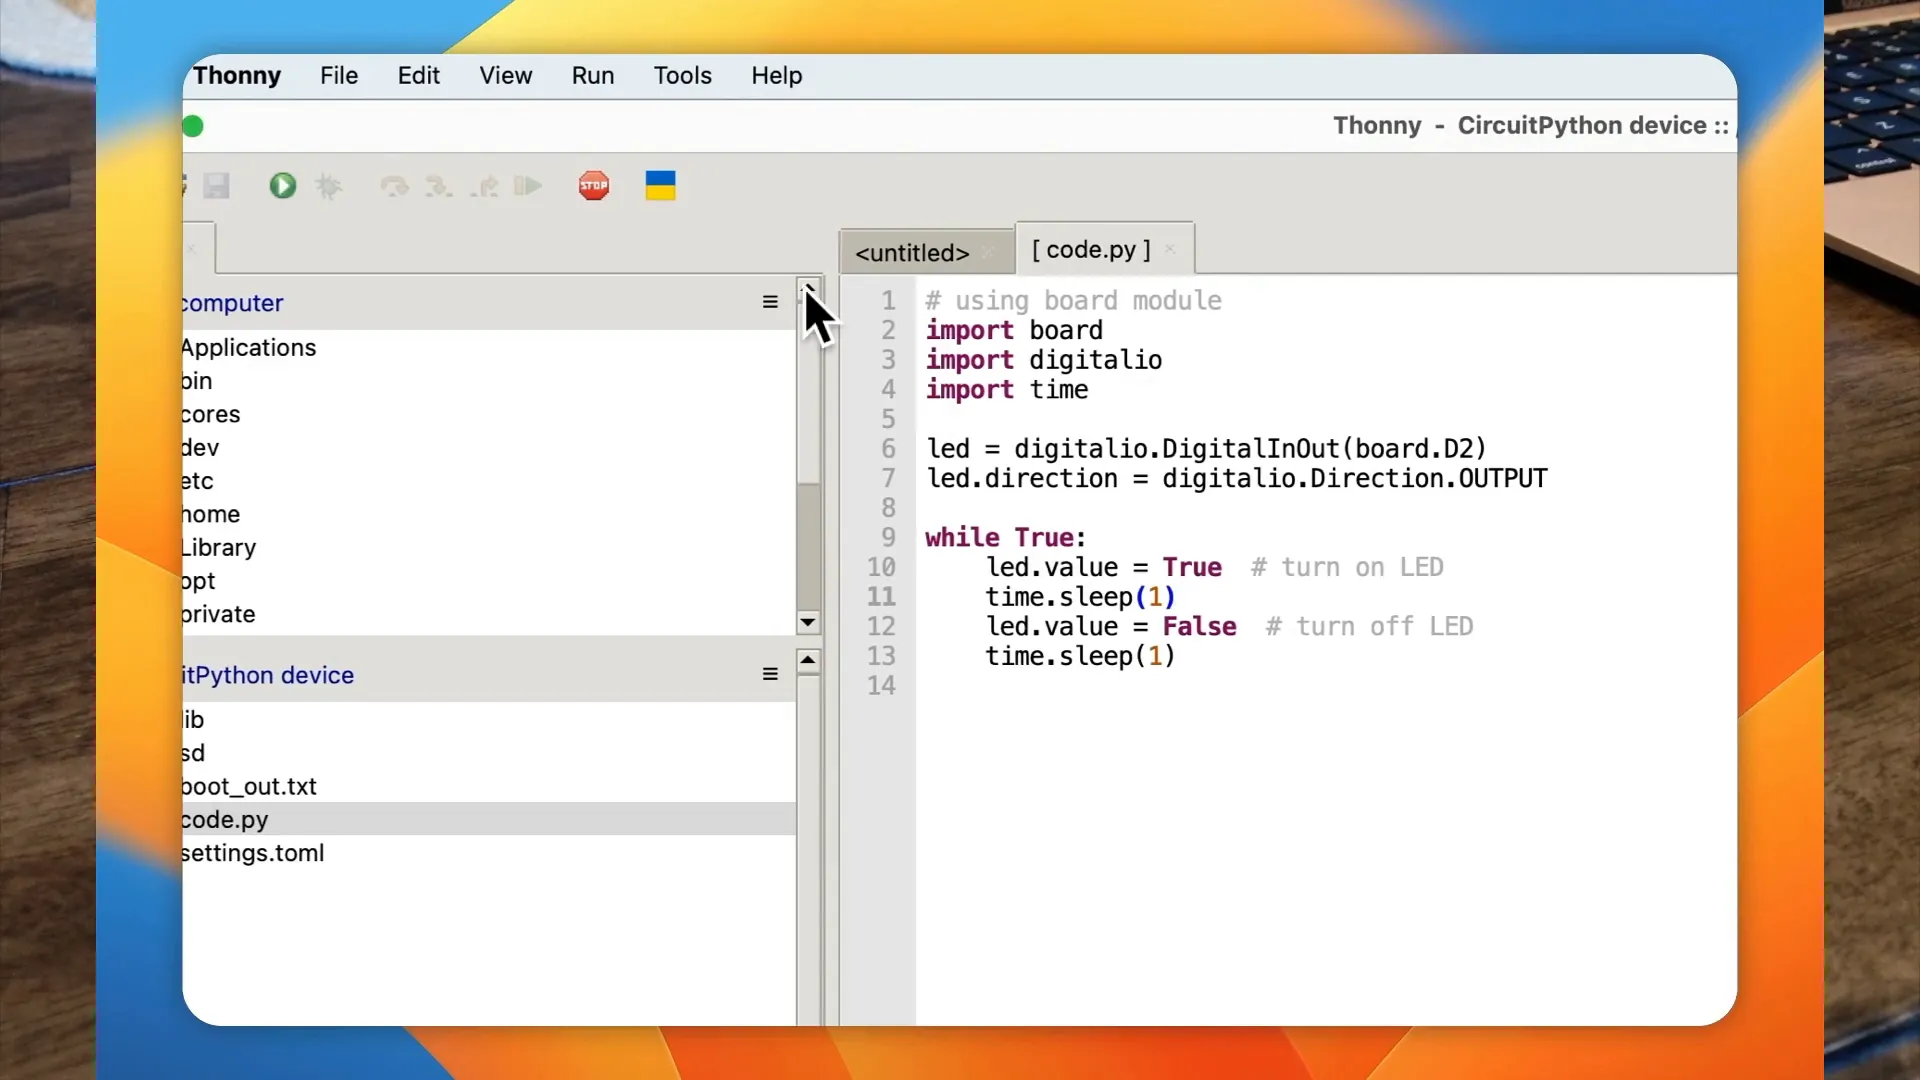Click the 'led.value = True' statement
The width and height of the screenshot is (1920, 1080).
click(1104, 567)
